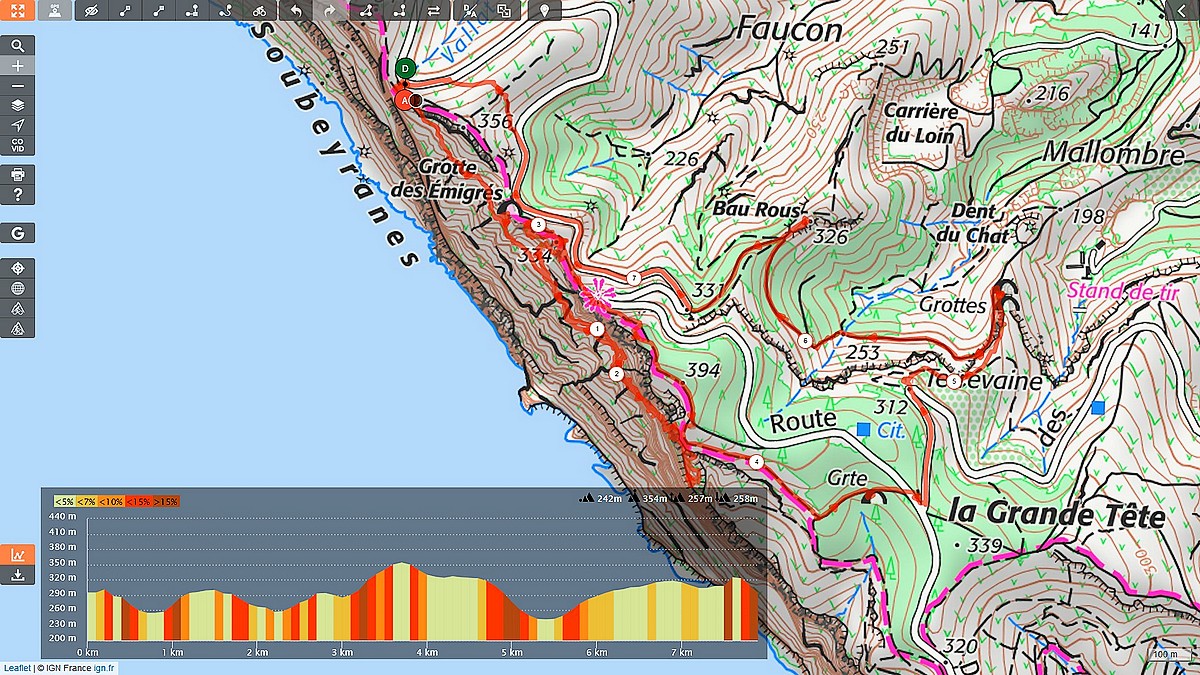Viewport: 1200px width, 675px height.
Task: Click the Grotte des Émigrés map label
Action: coord(447,179)
